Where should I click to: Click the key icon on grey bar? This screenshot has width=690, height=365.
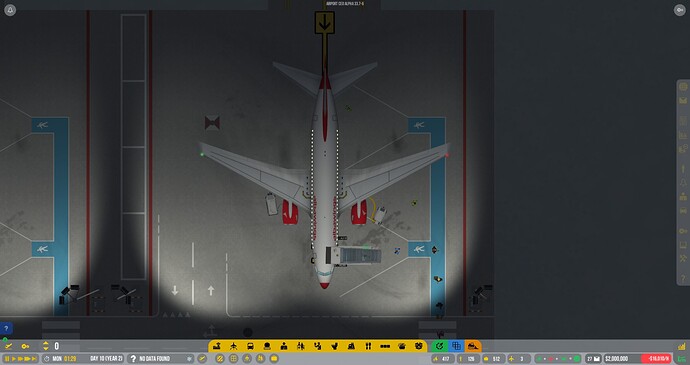[25, 347]
